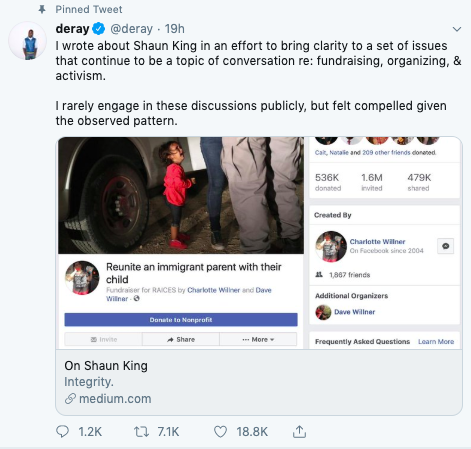Open the On Shaun King article title
The height and width of the screenshot is (449, 471).
[106, 366]
